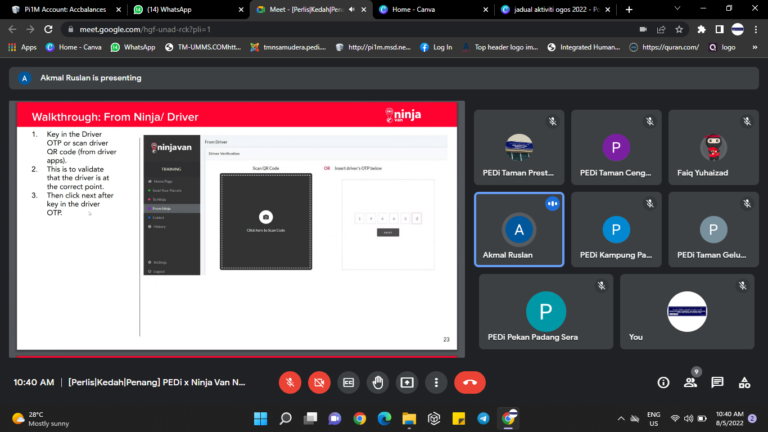Open more options three-dot menu in Meet
This screenshot has width=768, height=432.
tap(436, 383)
